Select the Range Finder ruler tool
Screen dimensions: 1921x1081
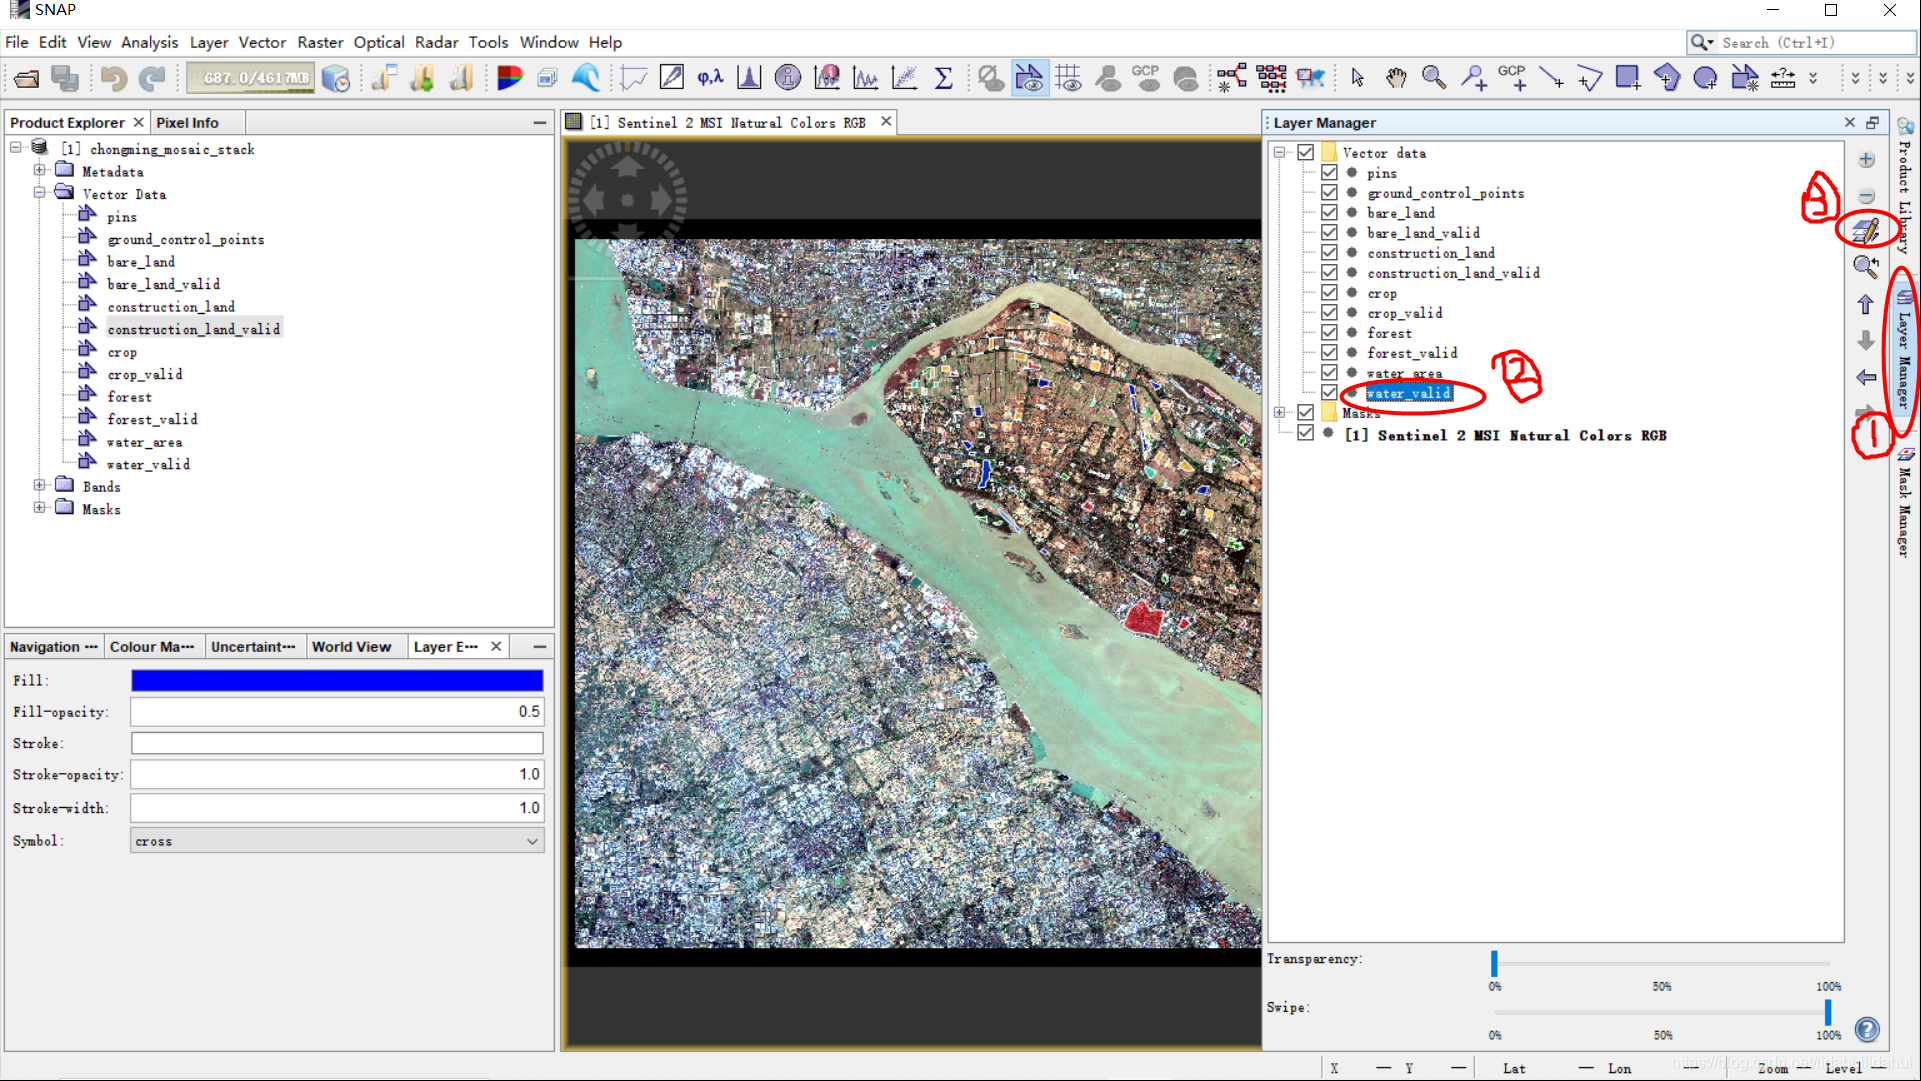coord(1783,78)
